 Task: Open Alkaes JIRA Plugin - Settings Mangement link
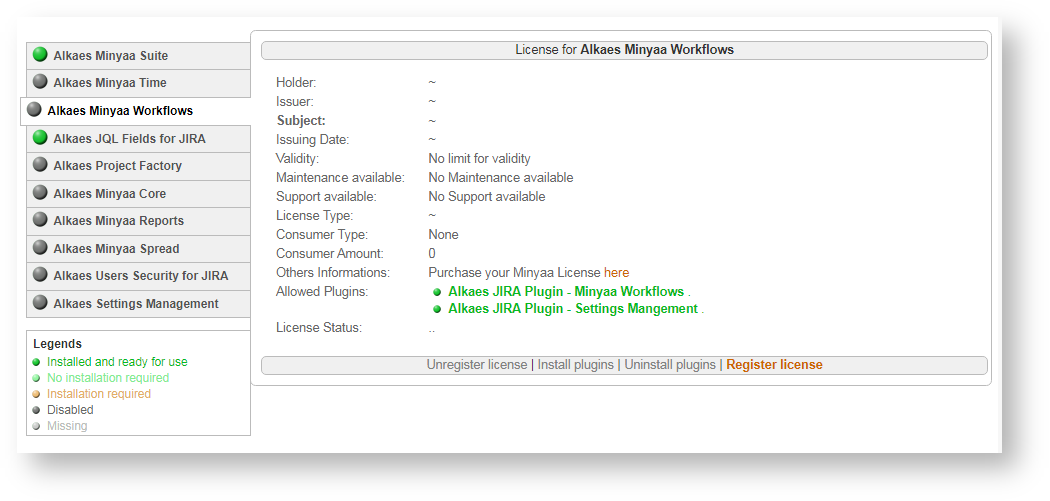[573, 309]
